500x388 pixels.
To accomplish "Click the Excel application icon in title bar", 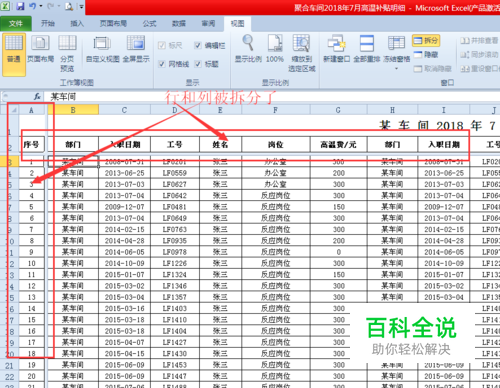I will point(5,6).
